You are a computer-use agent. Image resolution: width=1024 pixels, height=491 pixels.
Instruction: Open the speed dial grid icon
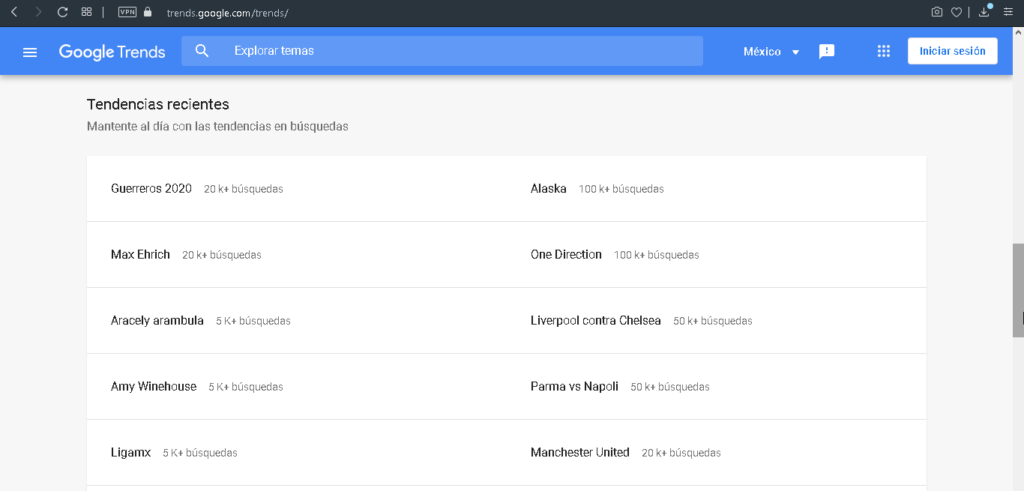(86, 12)
